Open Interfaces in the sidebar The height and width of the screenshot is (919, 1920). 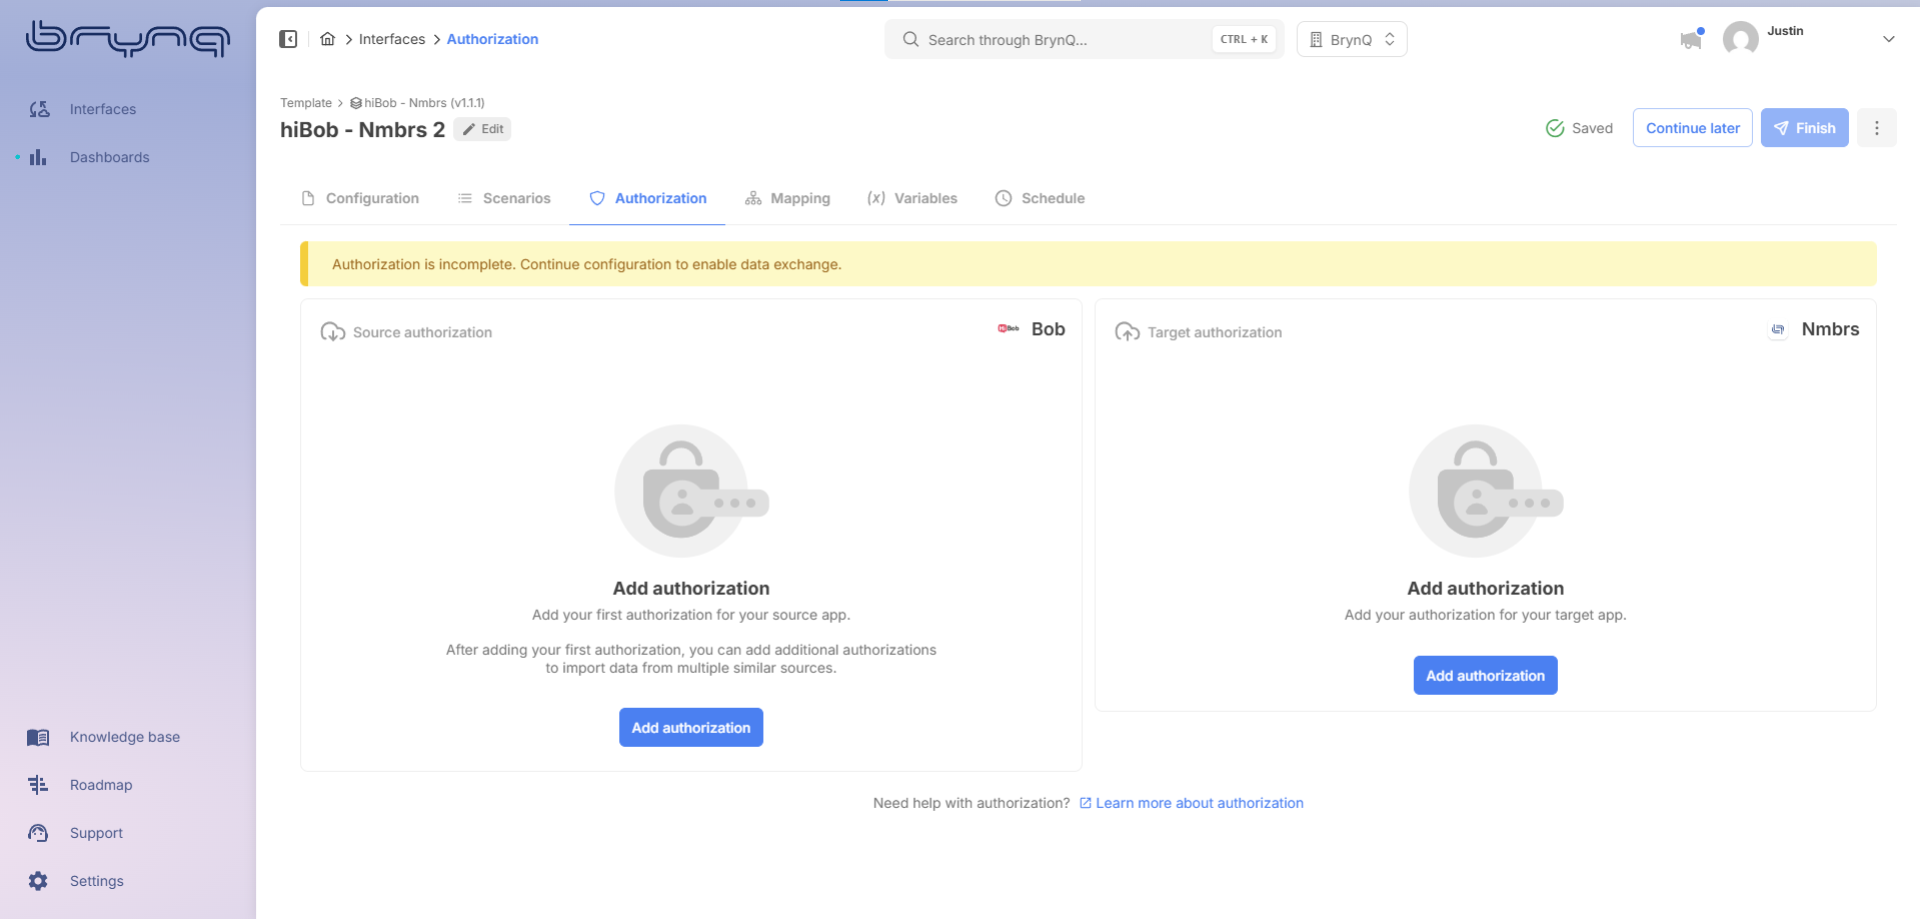[x=103, y=109]
